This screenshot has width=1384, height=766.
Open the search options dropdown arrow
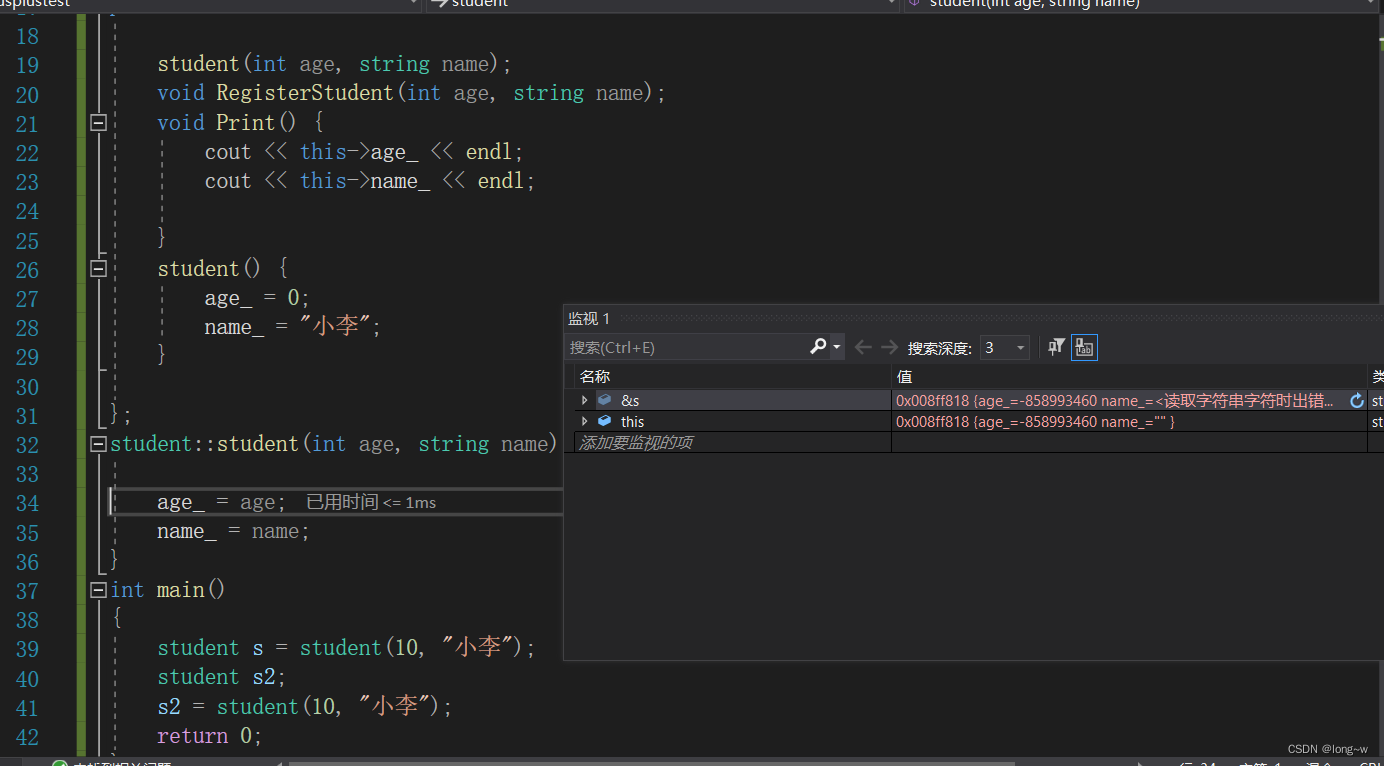tap(837, 348)
